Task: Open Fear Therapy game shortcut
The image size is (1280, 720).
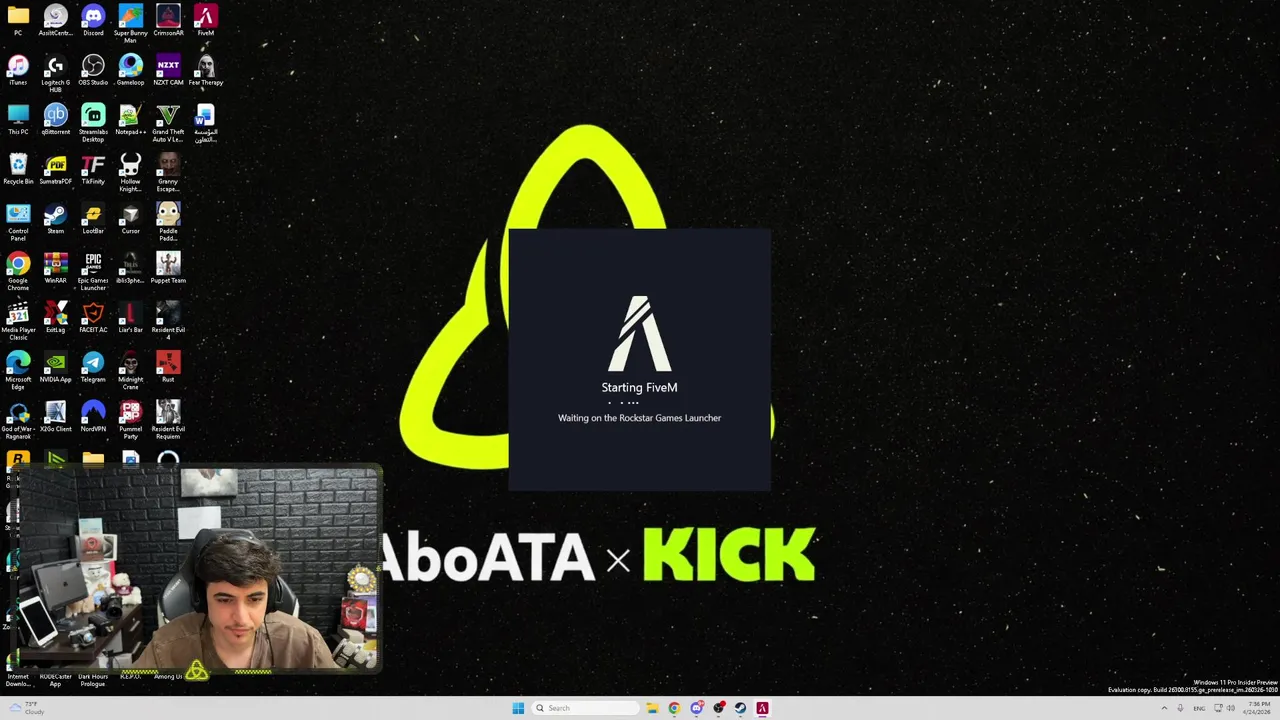Action: coord(205,70)
